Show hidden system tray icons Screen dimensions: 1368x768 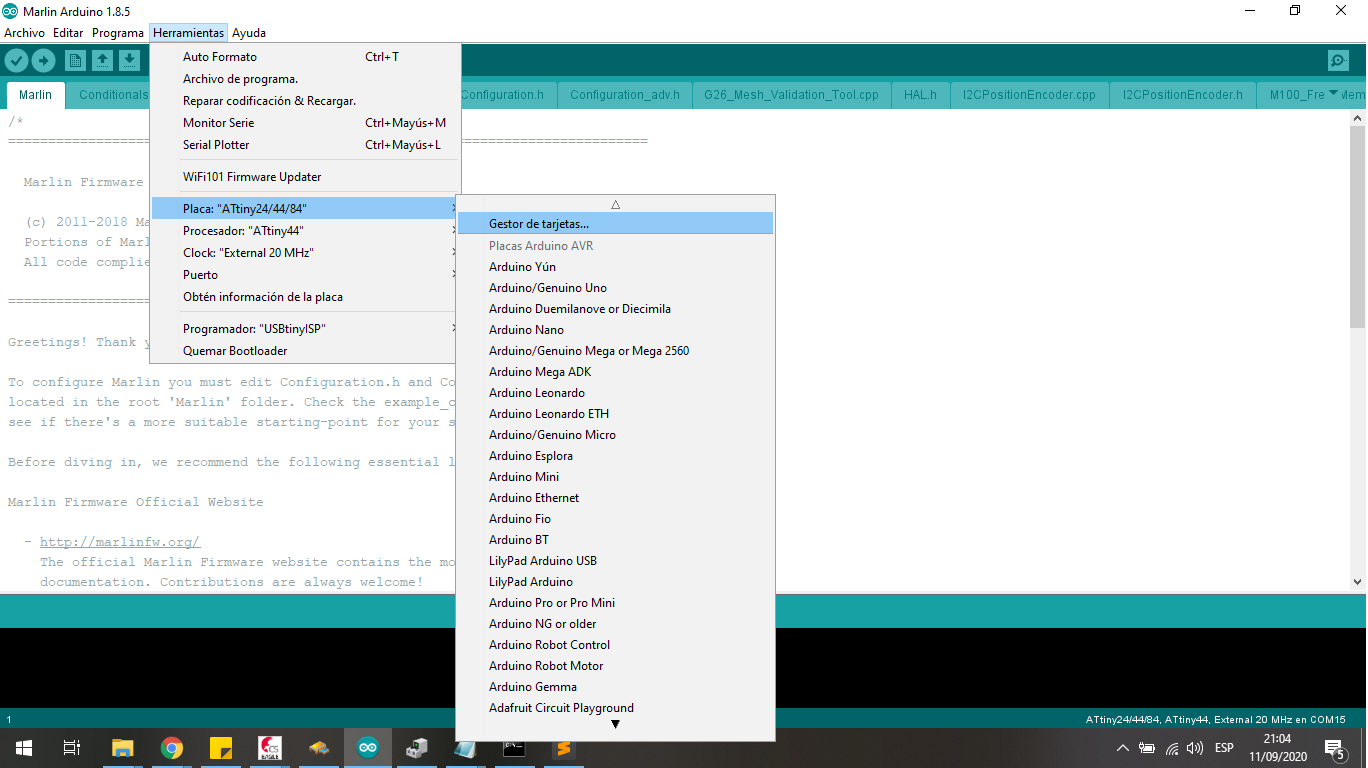(1123, 748)
